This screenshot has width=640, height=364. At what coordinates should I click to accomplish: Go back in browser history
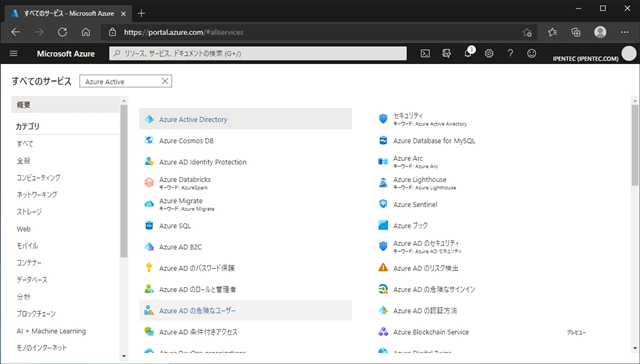16,32
